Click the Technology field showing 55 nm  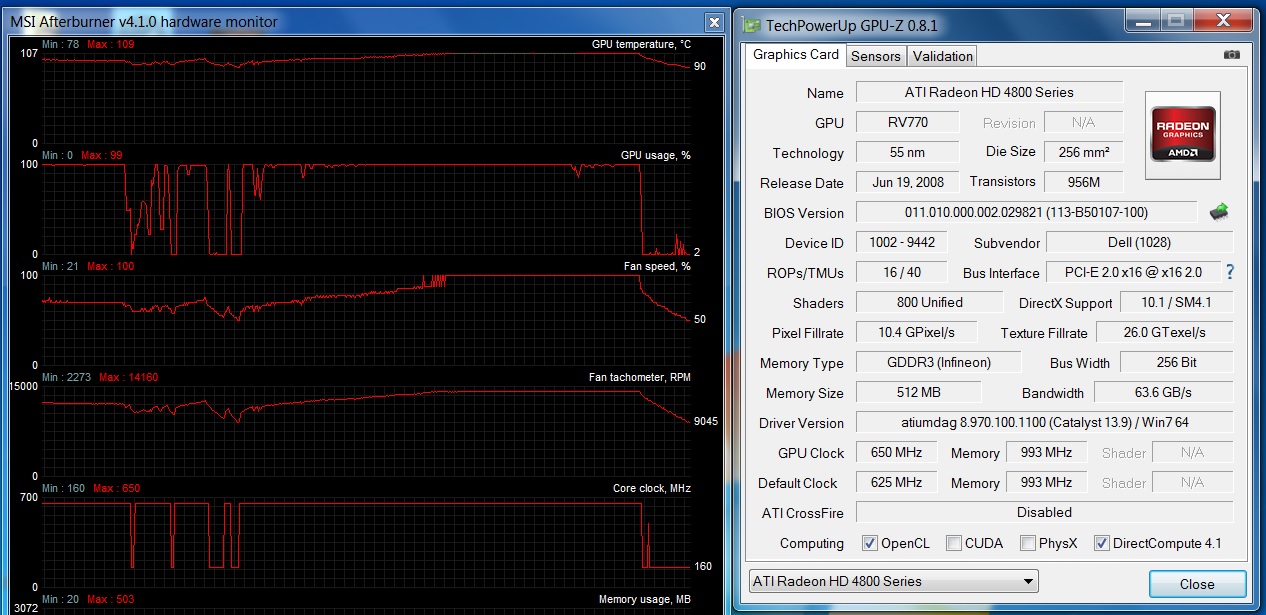[907, 152]
